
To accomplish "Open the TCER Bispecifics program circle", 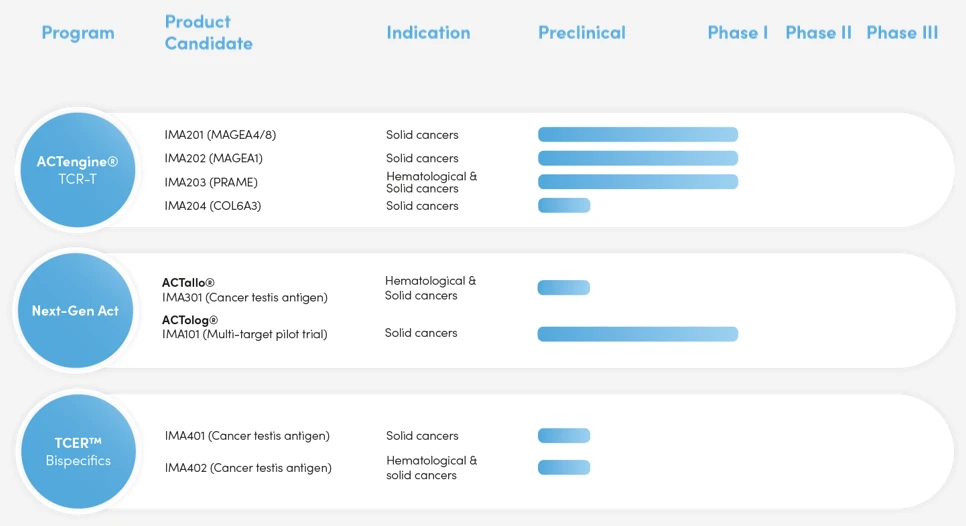I will click(78, 451).
